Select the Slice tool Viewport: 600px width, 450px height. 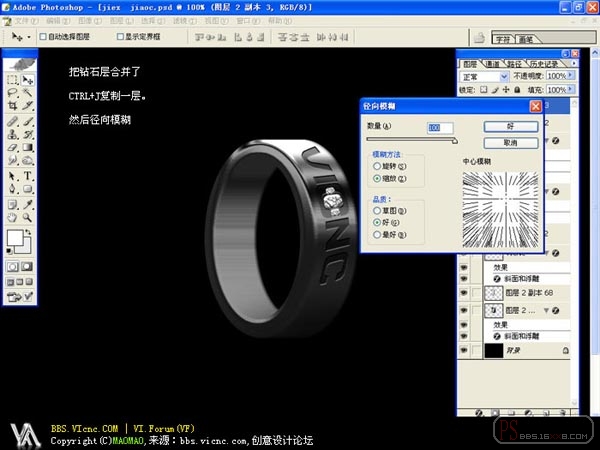point(28,106)
